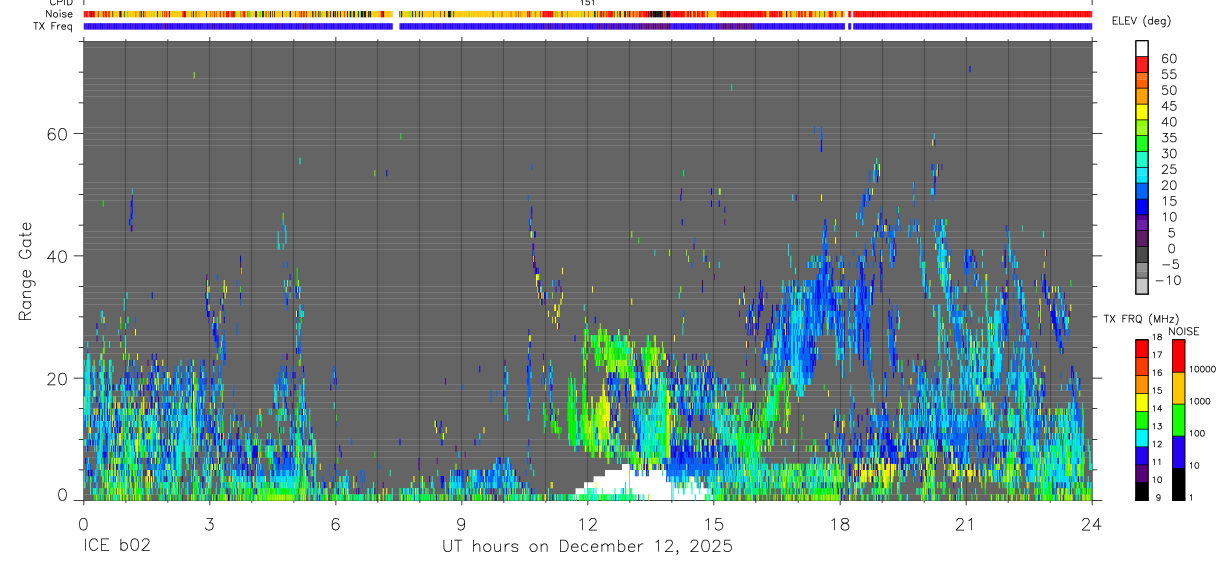
Task: Select the black TX FRQ swatch between 10 and 9
Action: (x=1142, y=491)
